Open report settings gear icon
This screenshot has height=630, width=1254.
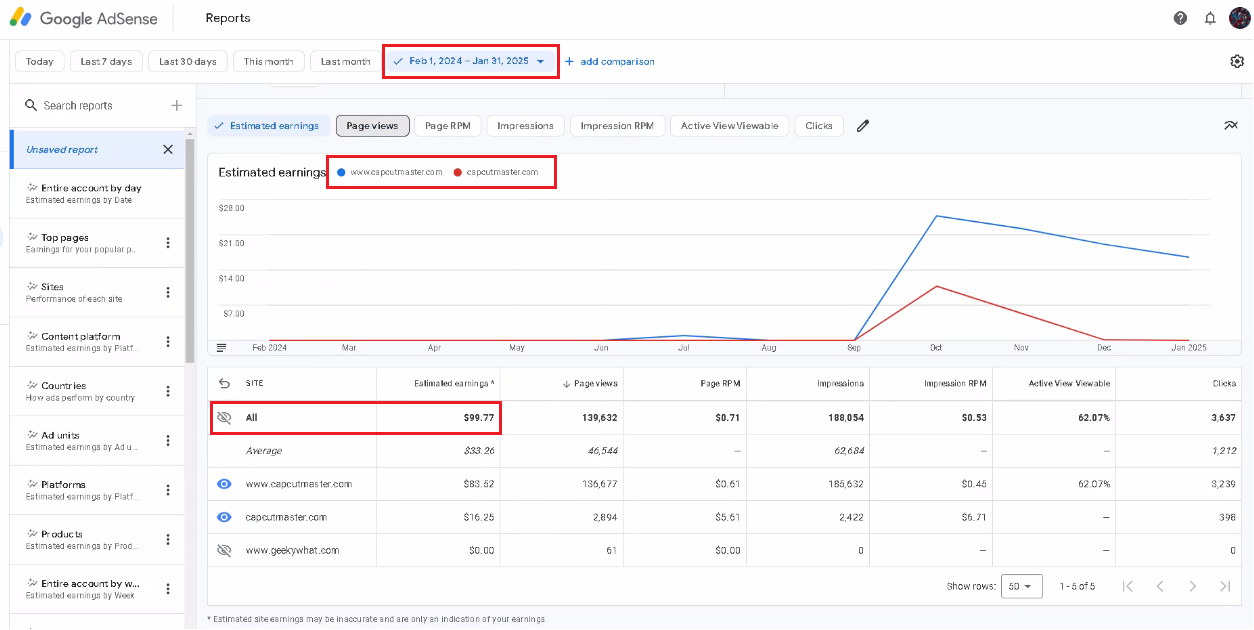(1237, 61)
